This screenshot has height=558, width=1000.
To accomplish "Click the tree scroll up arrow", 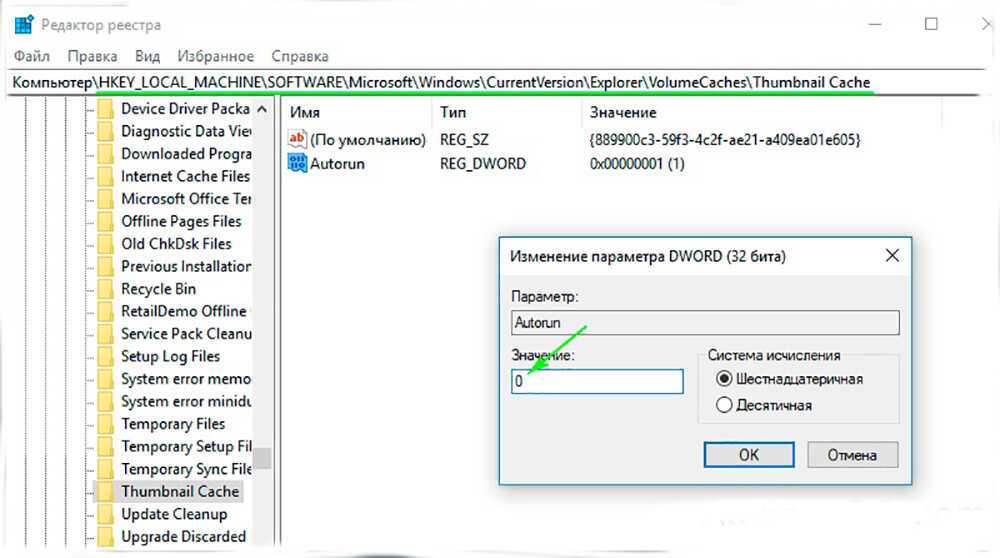I will pos(262,109).
